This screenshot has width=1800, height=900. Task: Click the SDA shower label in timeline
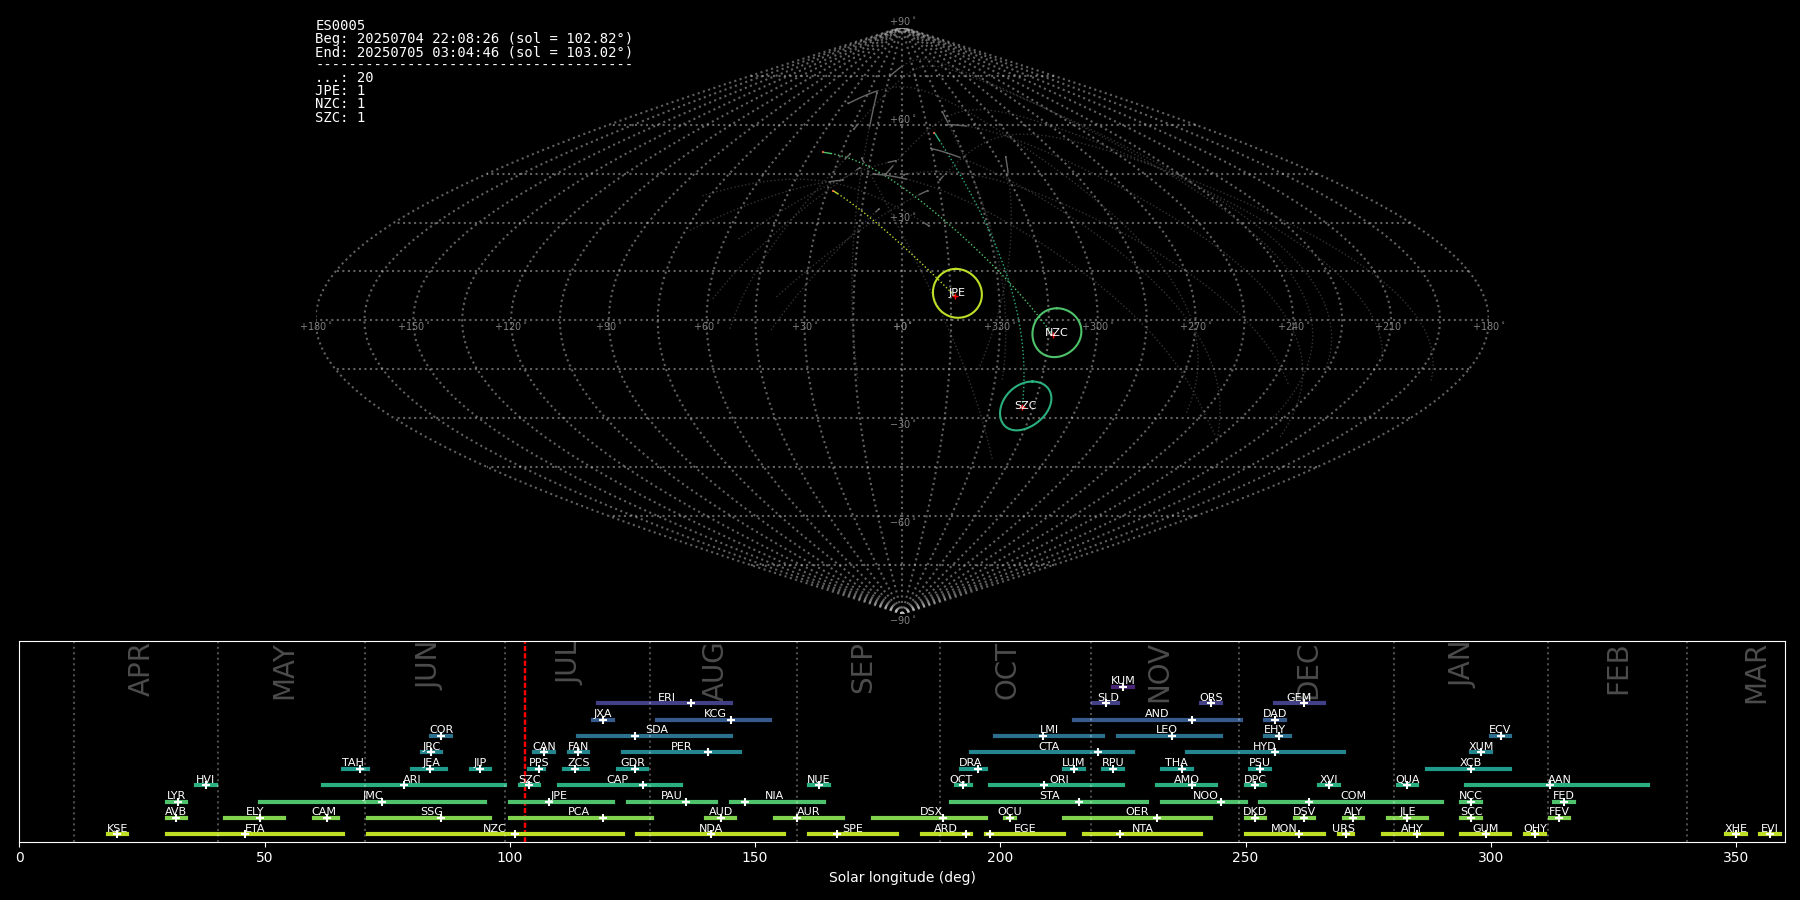(657, 730)
